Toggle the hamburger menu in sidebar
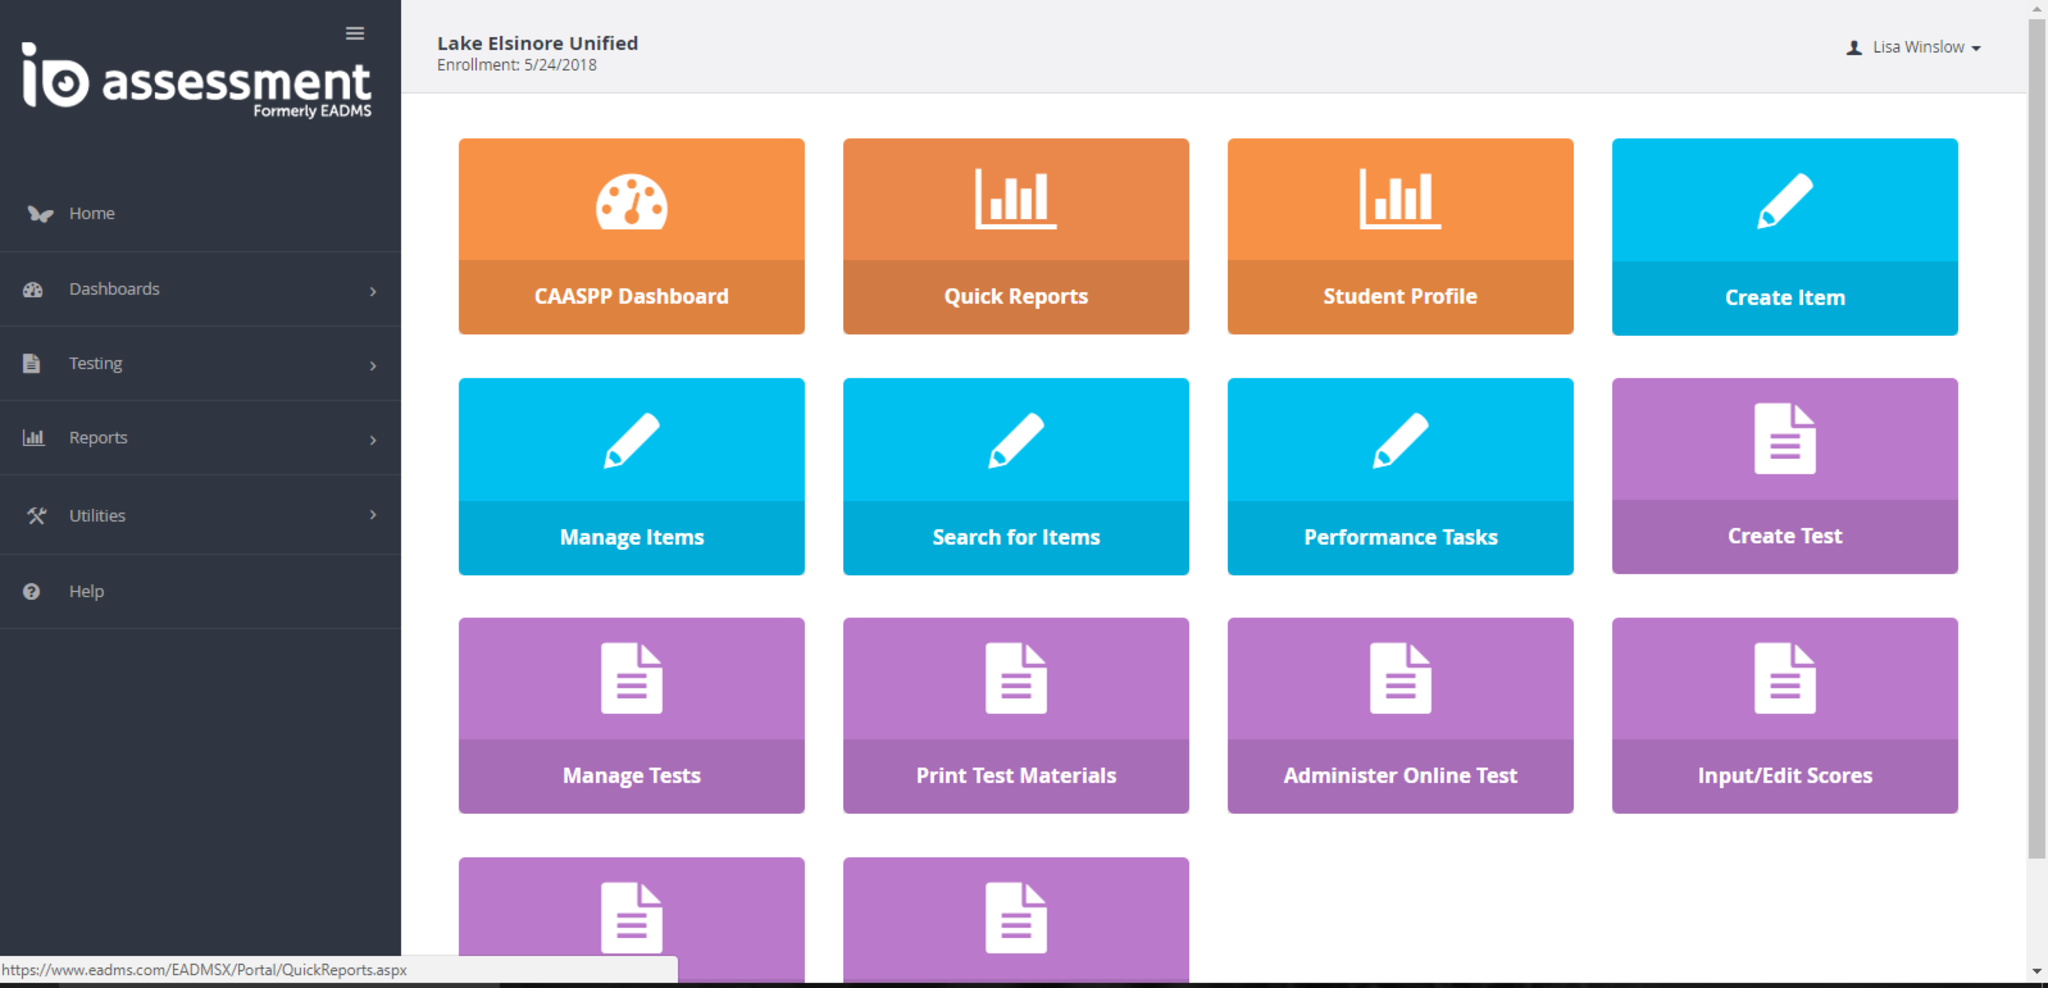Screen dimensions: 2048x988 point(355,34)
